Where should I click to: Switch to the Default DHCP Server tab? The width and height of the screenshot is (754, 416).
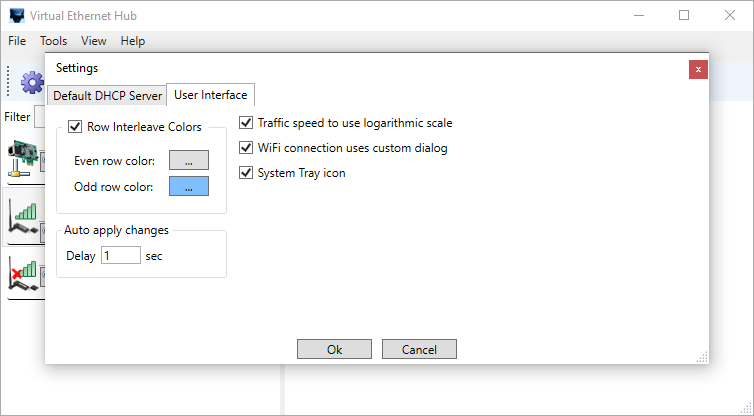[106, 96]
